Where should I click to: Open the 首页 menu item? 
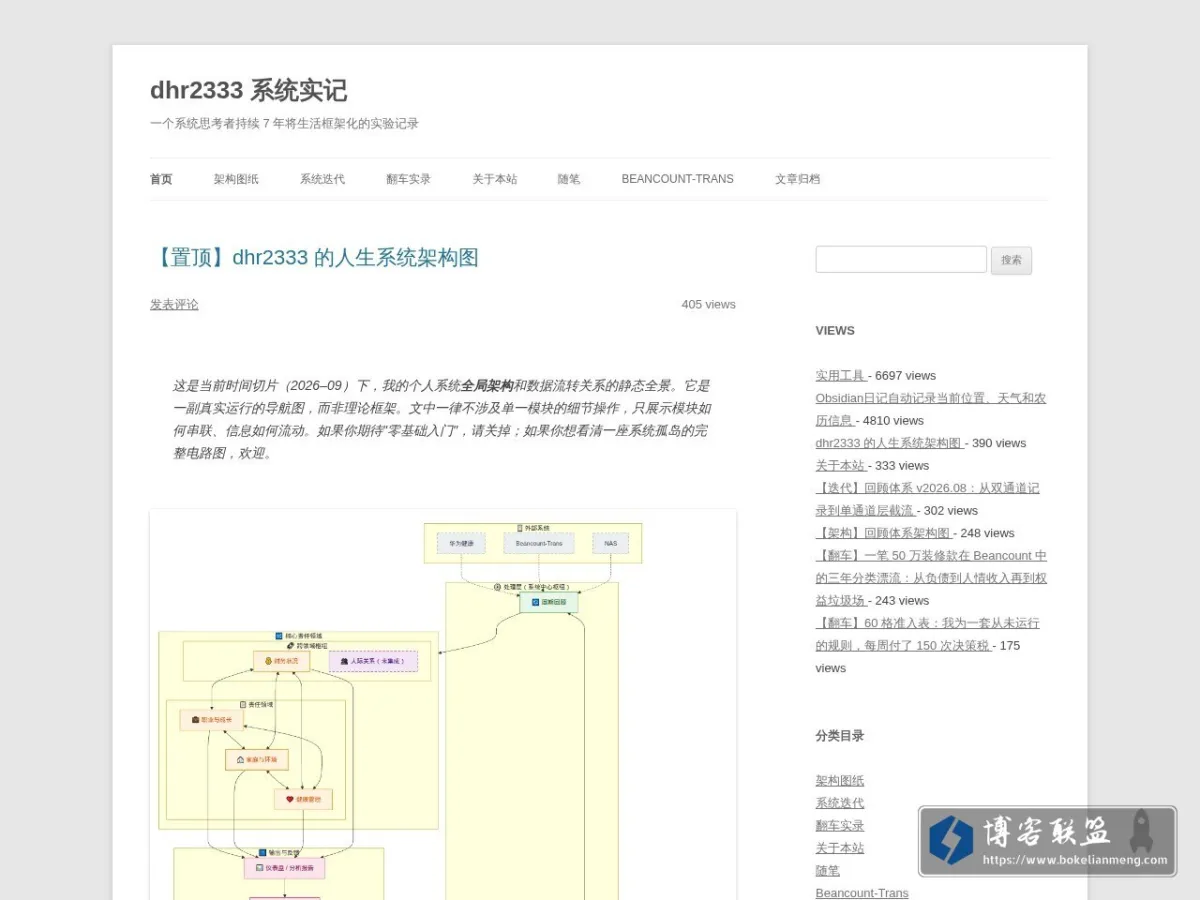coord(161,179)
